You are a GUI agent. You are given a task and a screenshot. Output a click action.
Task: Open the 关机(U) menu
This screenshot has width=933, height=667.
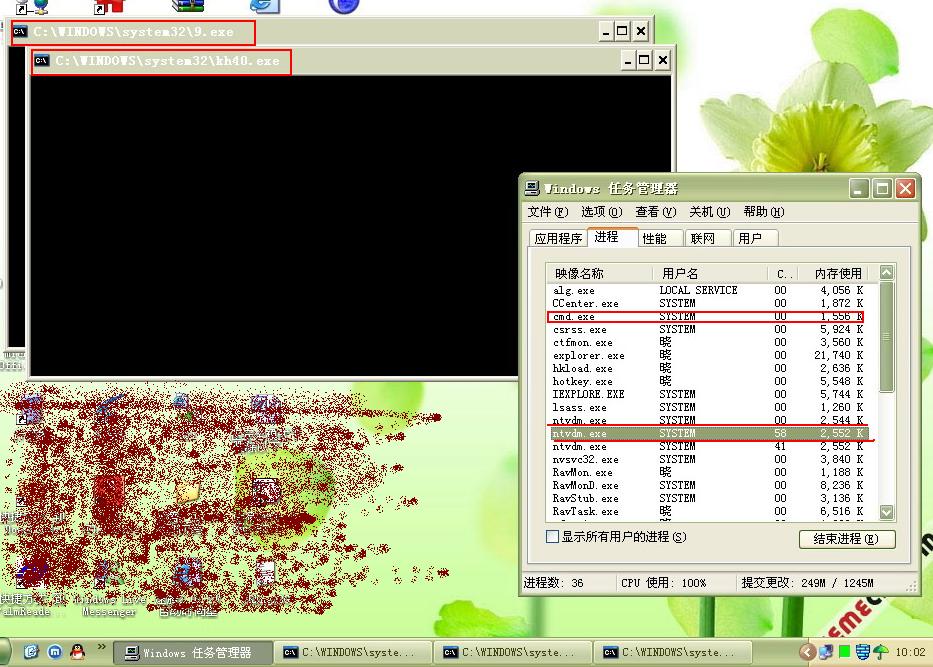709,212
